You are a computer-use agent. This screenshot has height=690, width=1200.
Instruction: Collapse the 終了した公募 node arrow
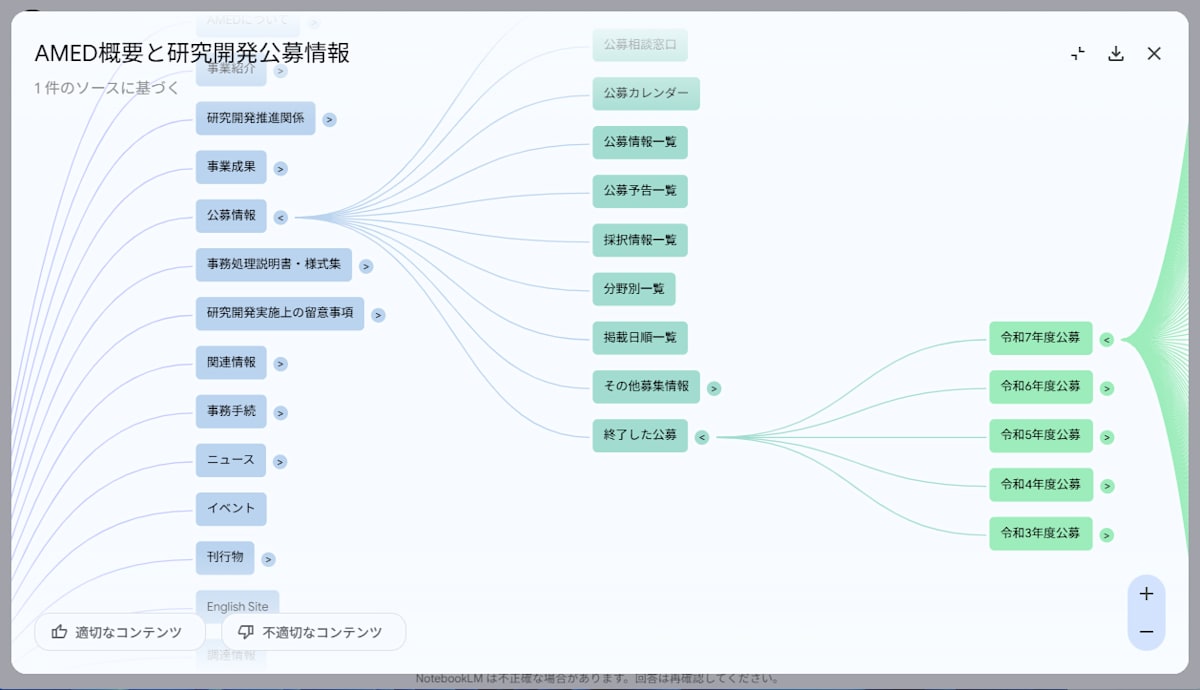pyautogui.click(x=702, y=437)
